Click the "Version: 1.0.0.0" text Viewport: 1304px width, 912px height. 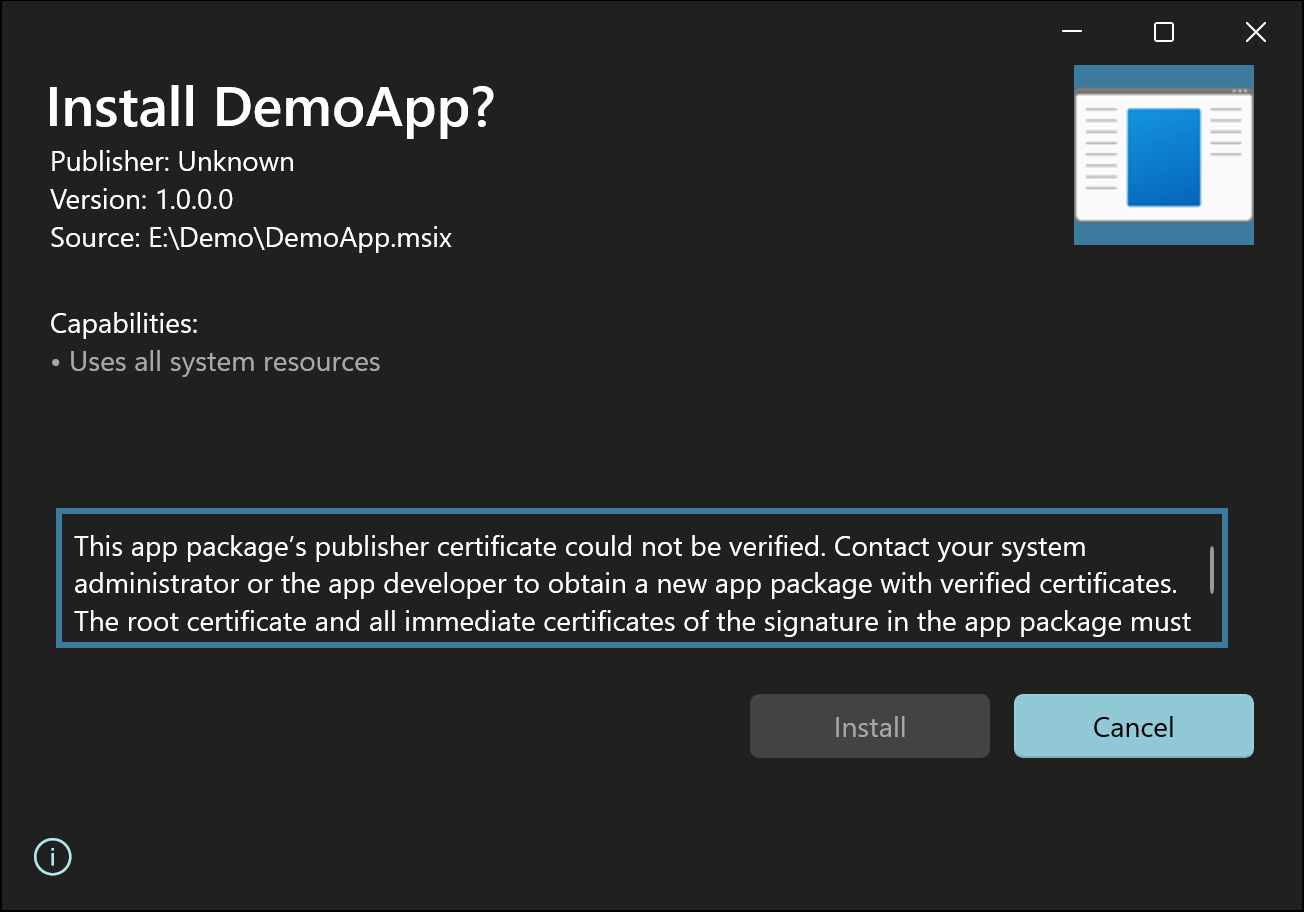(142, 200)
